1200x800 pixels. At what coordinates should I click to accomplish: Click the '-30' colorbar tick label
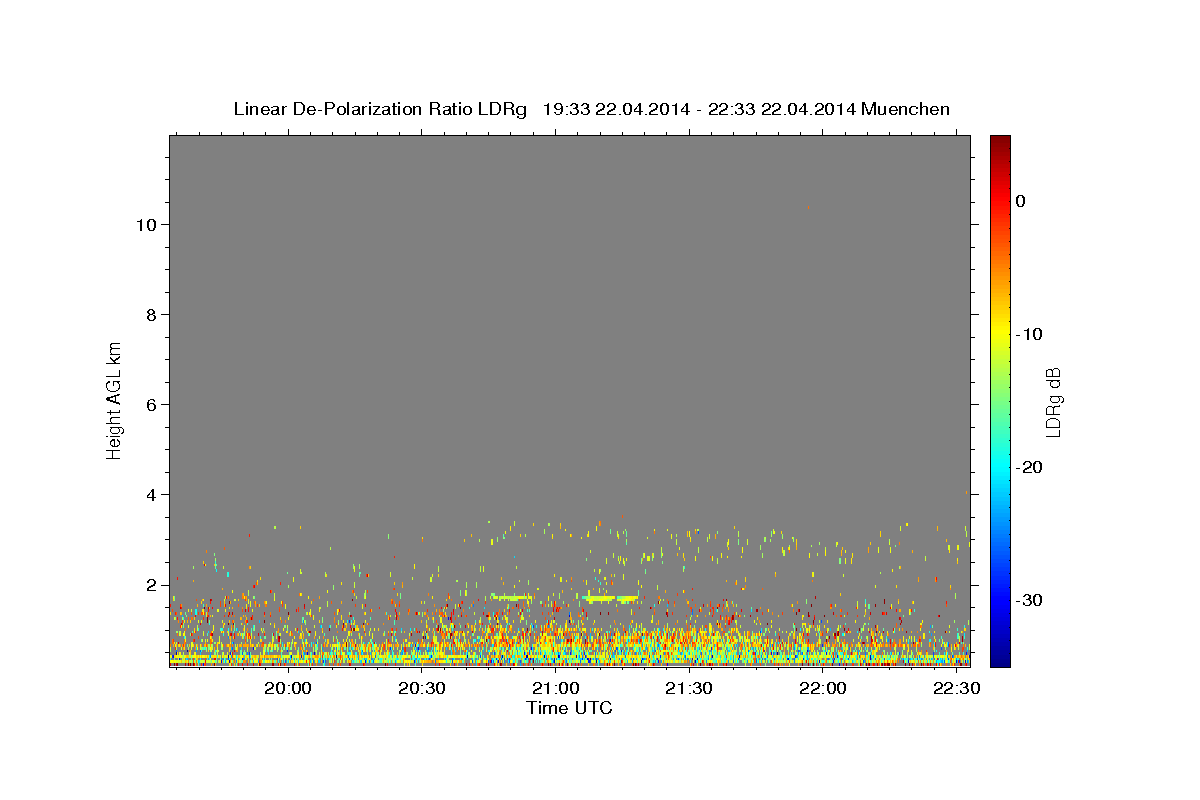click(1030, 600)
